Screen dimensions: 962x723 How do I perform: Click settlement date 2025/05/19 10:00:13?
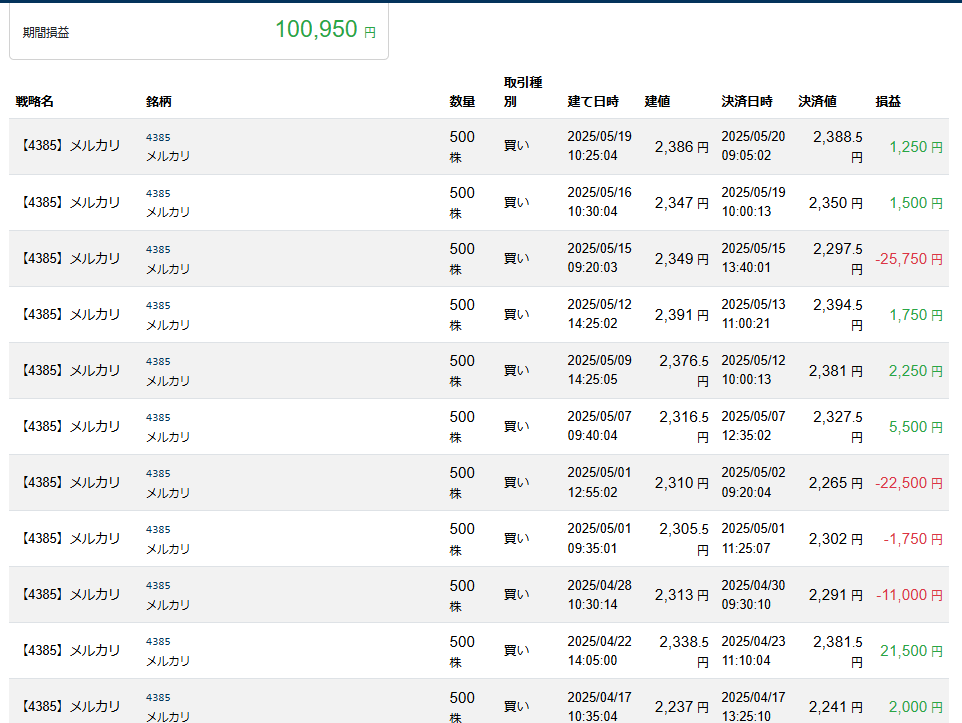[x=753, y=201]
